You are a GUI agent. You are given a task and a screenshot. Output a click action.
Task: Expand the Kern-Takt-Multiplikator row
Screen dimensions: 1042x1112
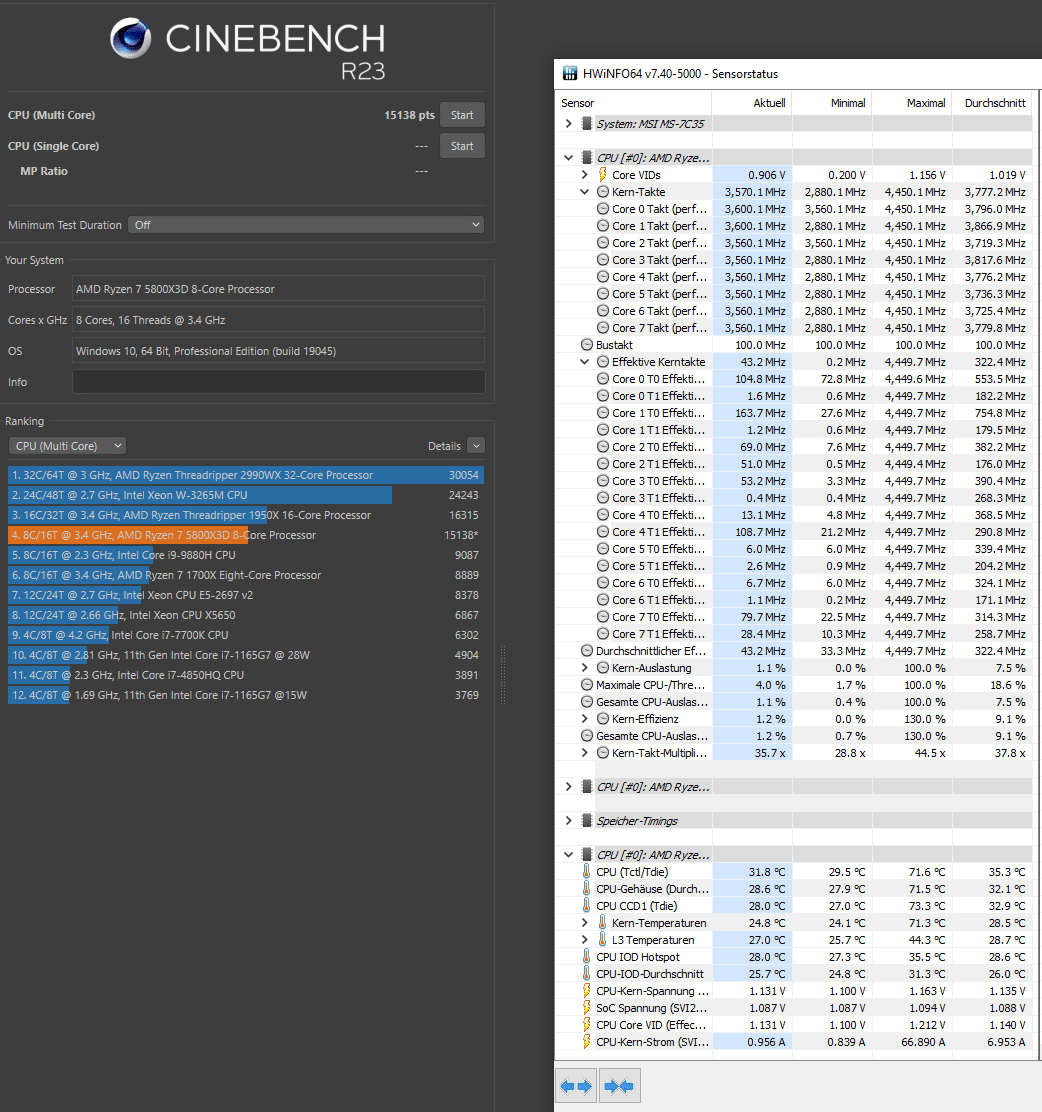[x=584, y=753]
